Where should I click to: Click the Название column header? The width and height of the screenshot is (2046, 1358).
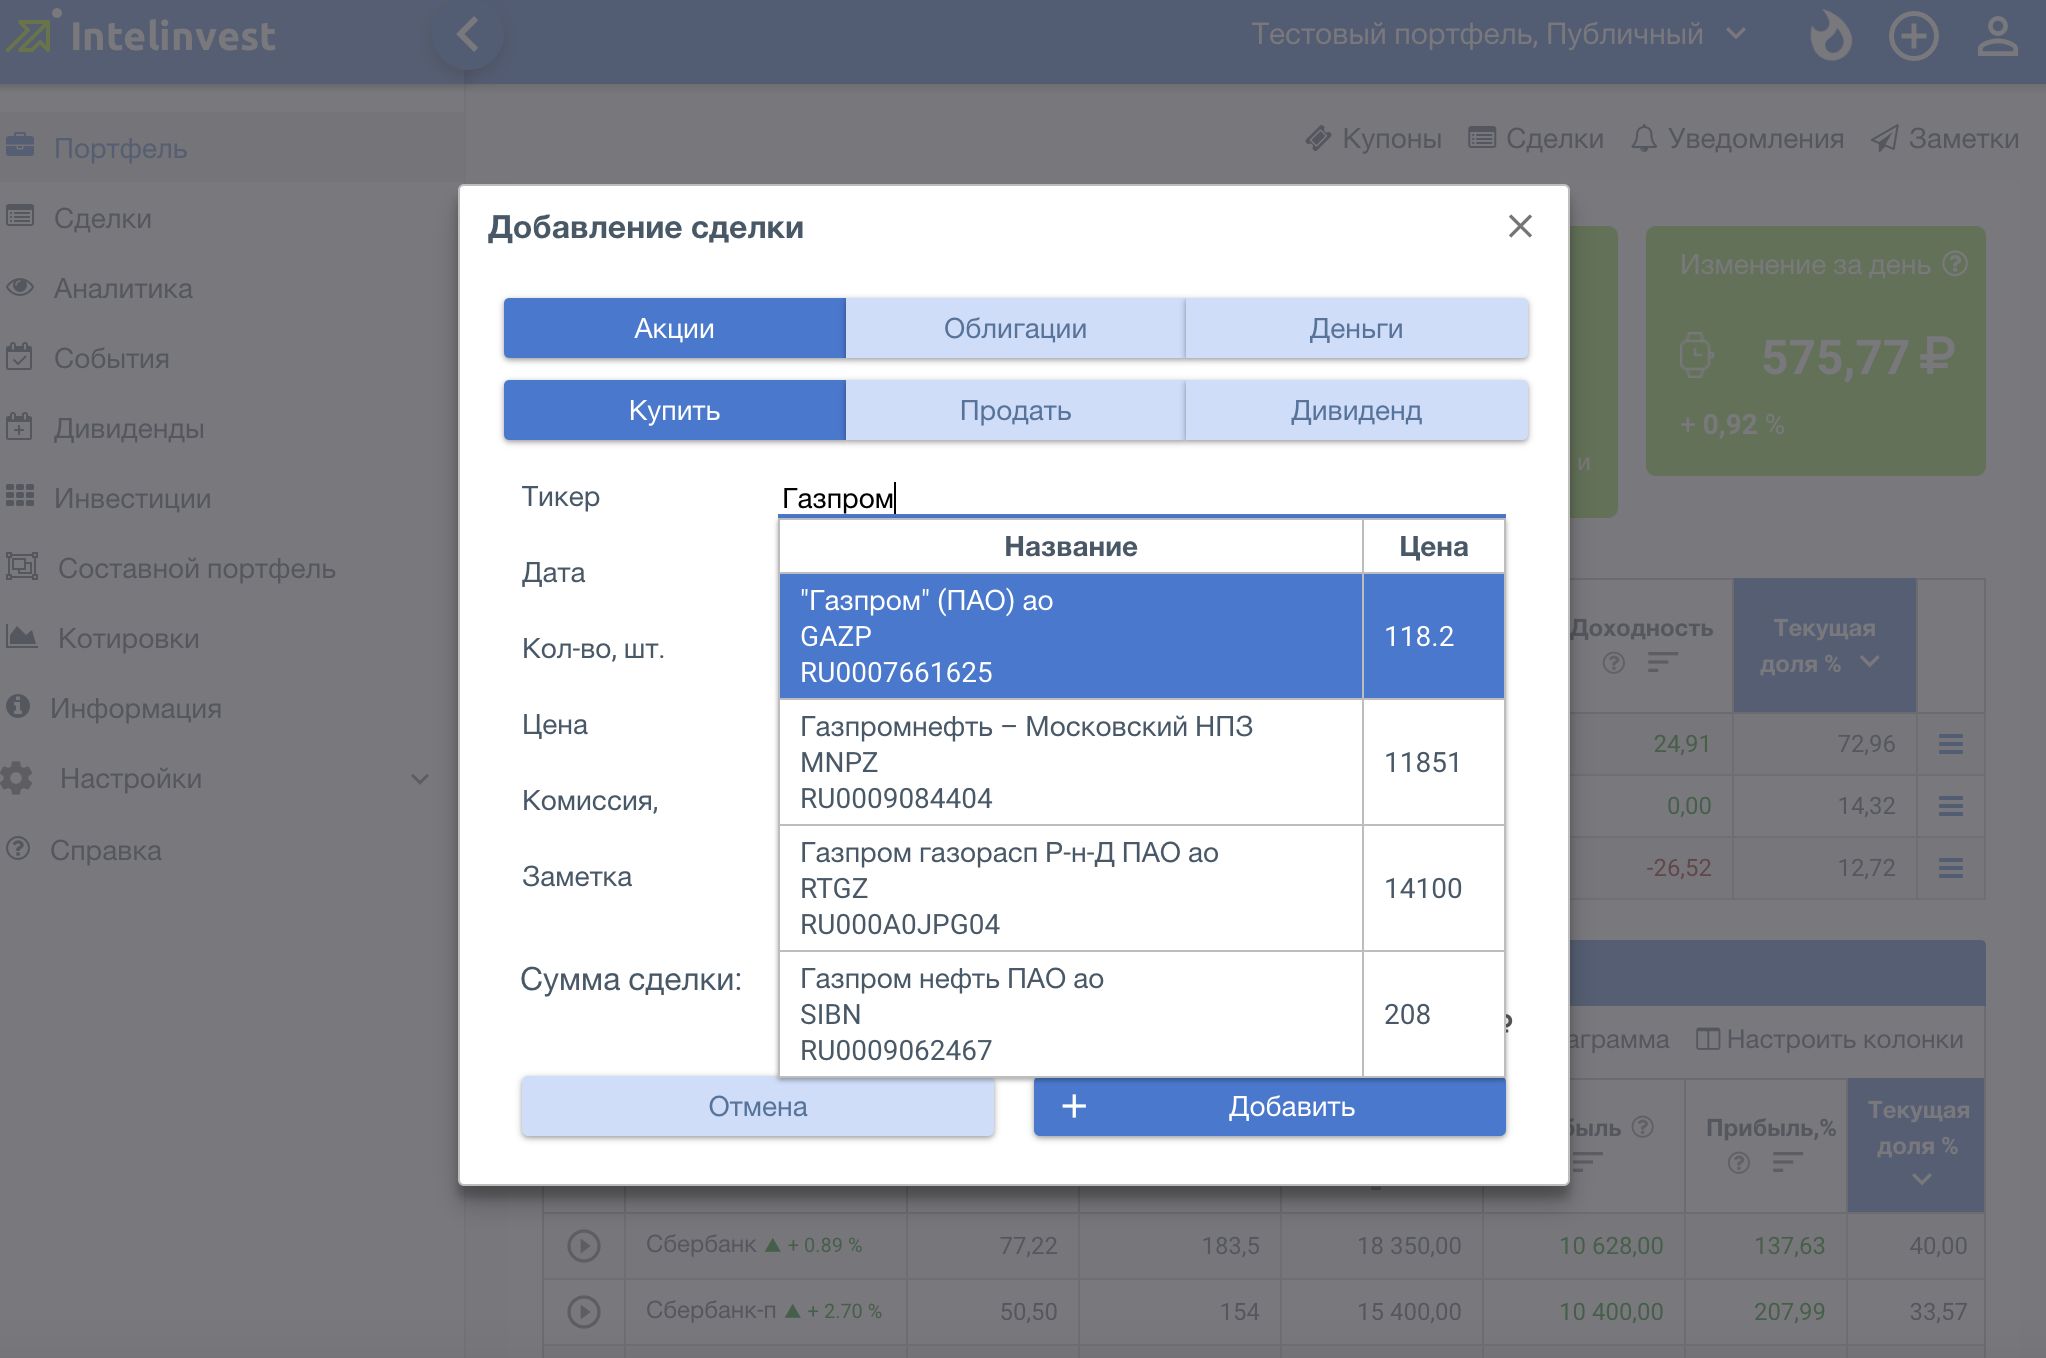click(x=1071, y=546)
